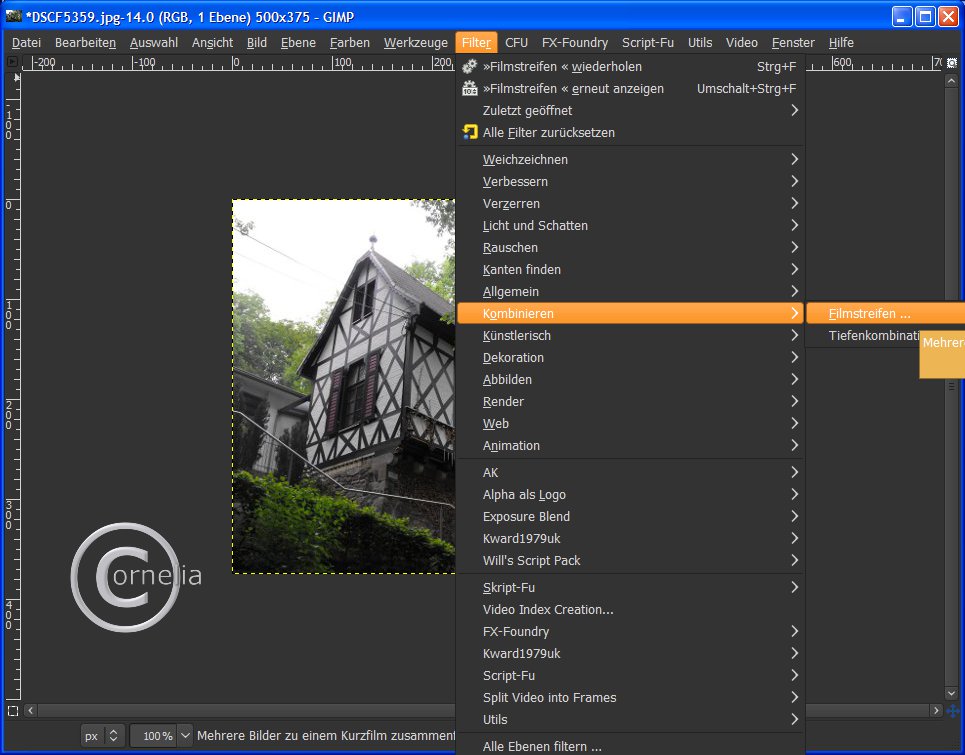Open the Script-Fu menu in the menu bar

click(648, 43)
